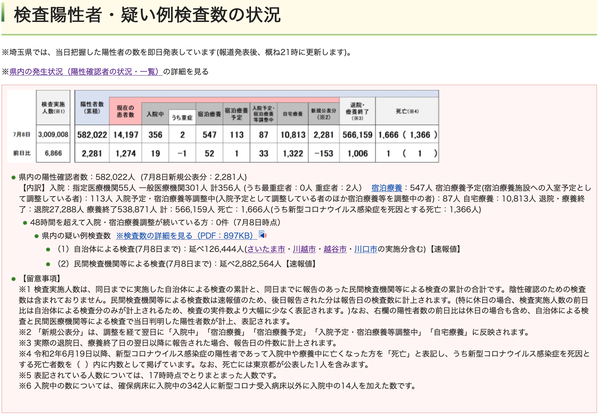Select the 退院・療養終了 table header
Image resolution: width=600 pixels, height=416 pixels.
(x=357, y=111)
